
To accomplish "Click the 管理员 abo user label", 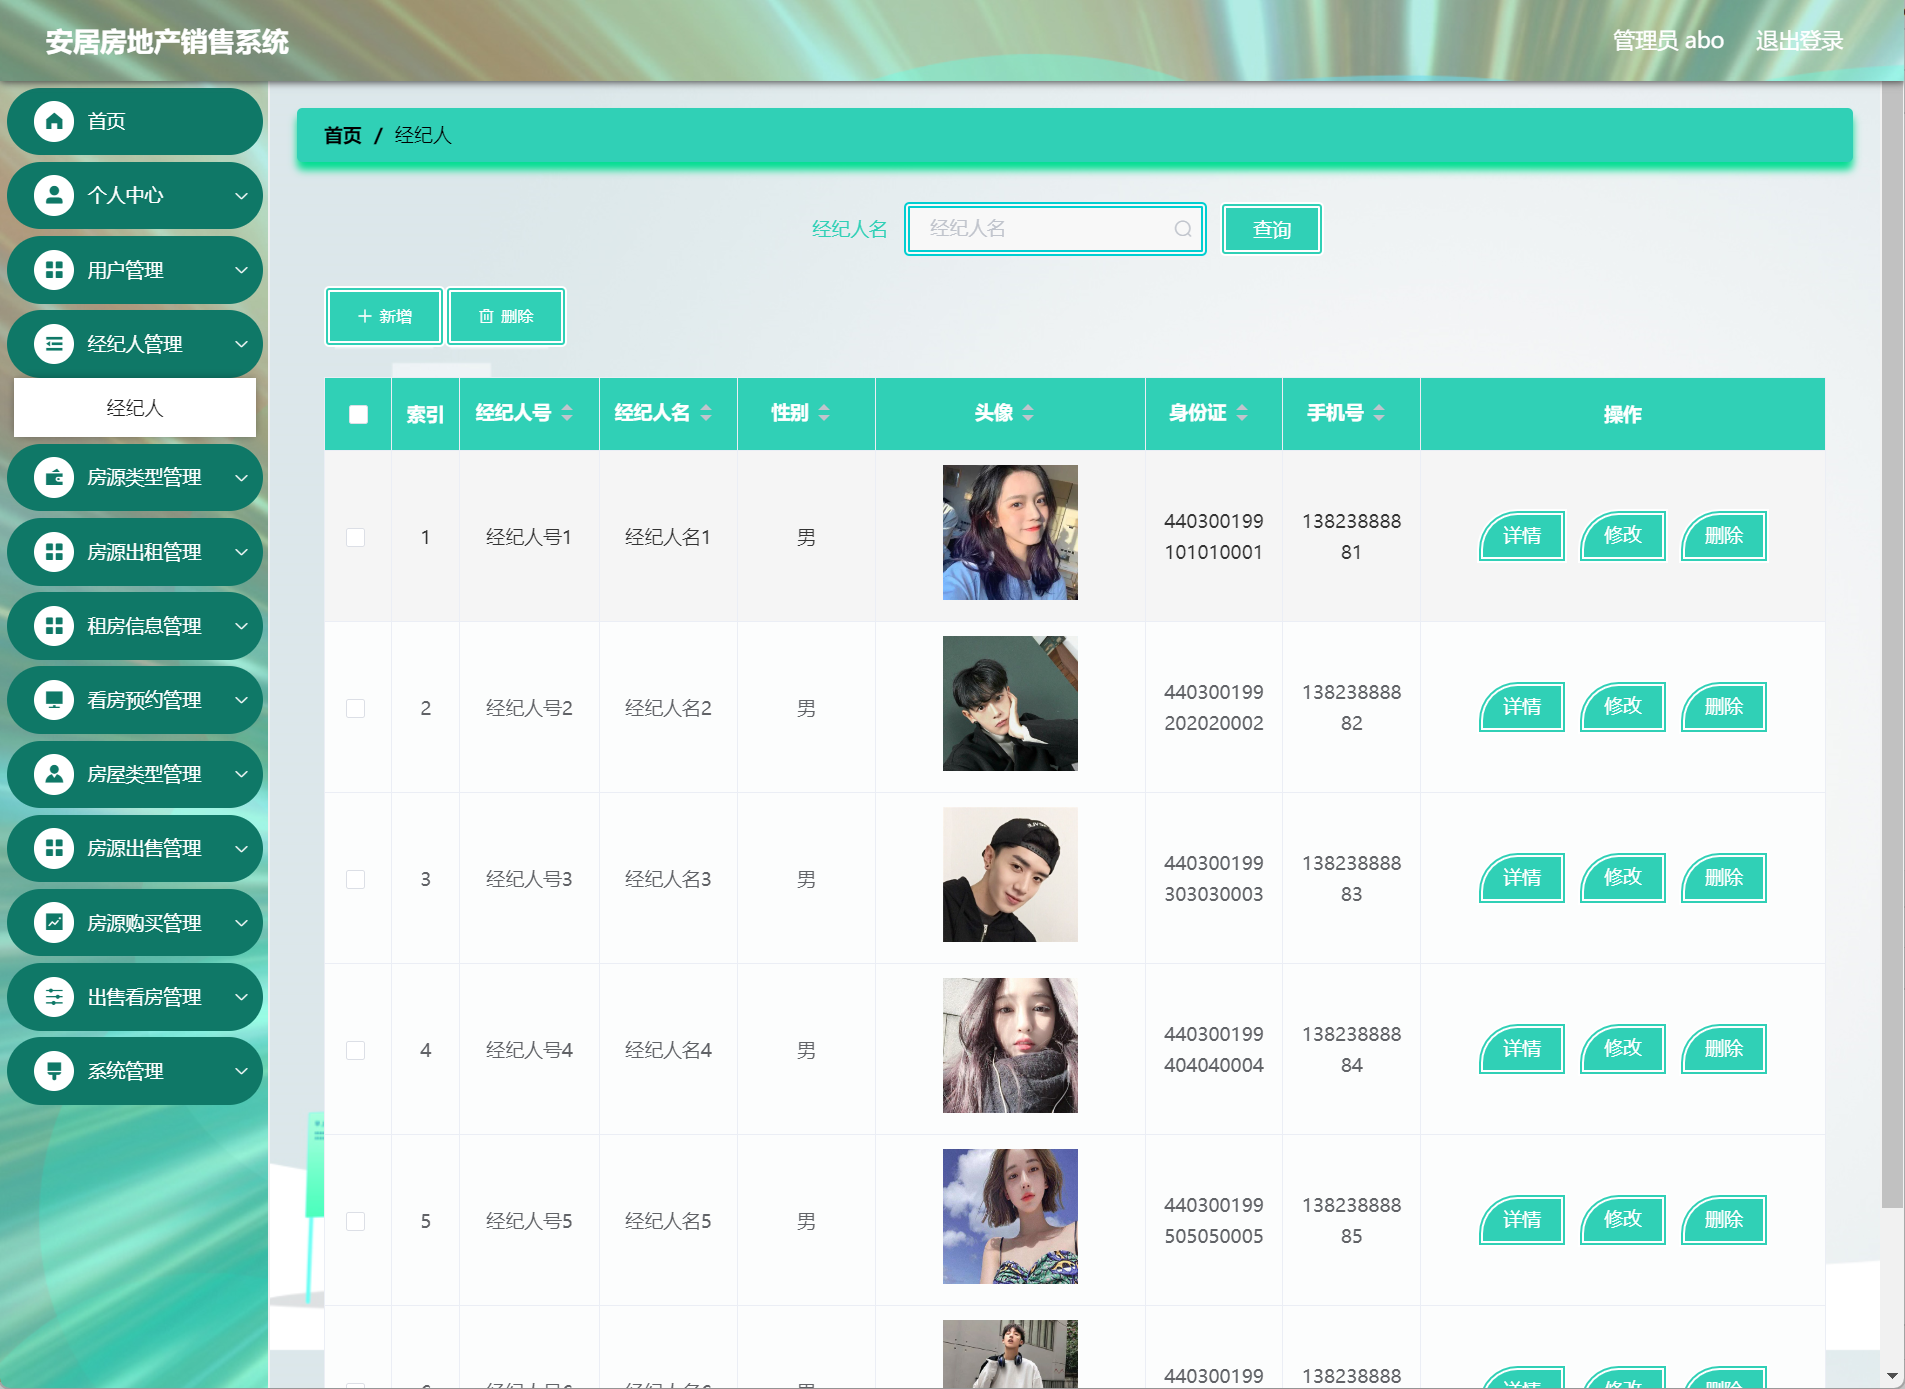I will click(x=1668, y=41).
